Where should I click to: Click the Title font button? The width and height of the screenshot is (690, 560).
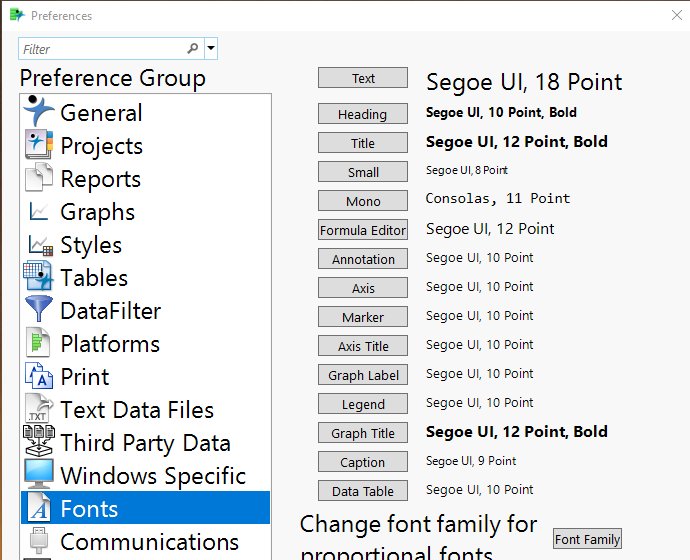pos(363,143)
